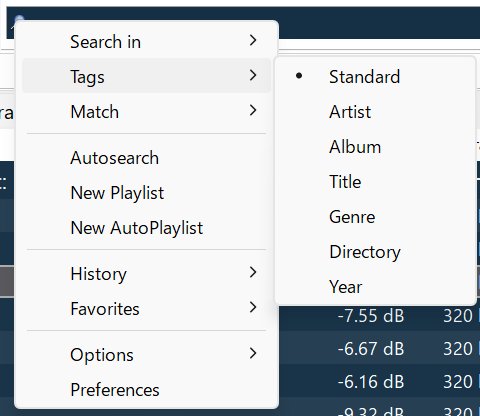Select Genre tag search mode
Viewport: 480px width, 416px height.
[375, 217]
